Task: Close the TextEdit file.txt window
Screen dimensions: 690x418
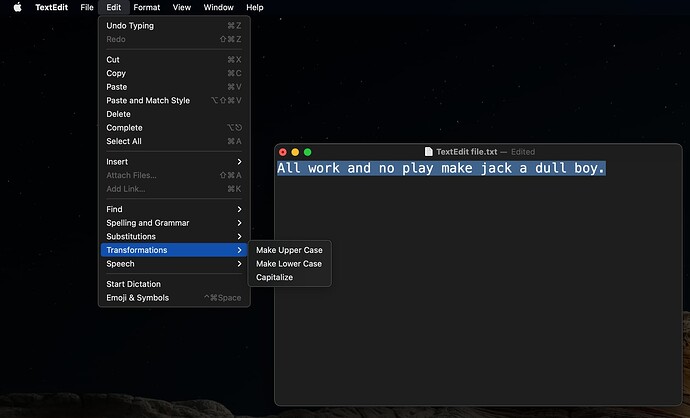Action: 283,152
